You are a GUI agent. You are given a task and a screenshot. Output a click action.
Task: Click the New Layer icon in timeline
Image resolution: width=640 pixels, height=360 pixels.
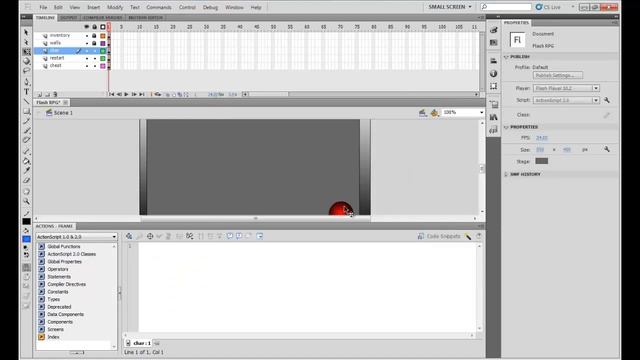(40, 94)
